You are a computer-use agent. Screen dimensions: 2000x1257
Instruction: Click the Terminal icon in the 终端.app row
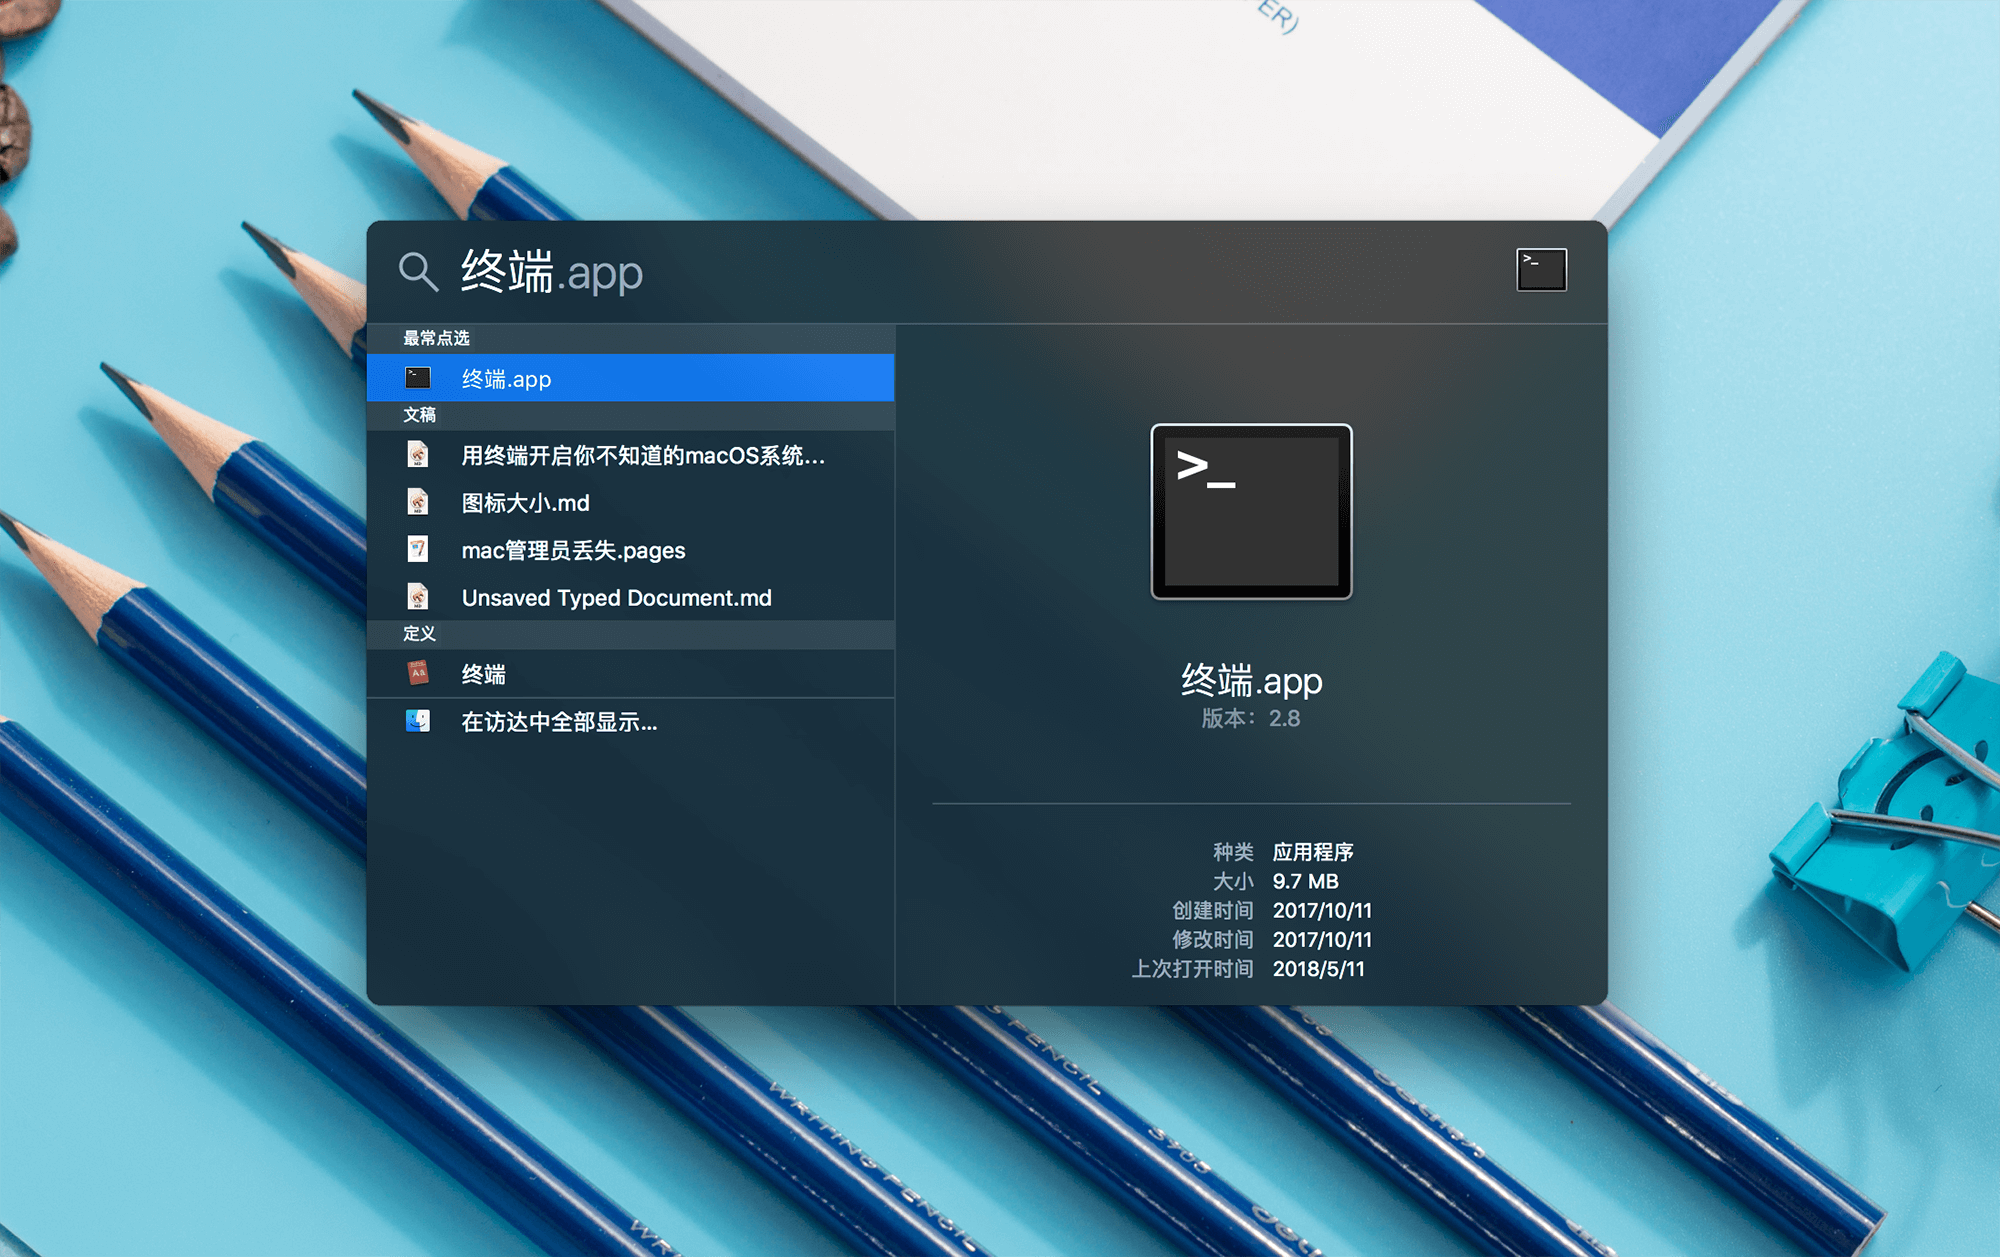coord(418,378)
